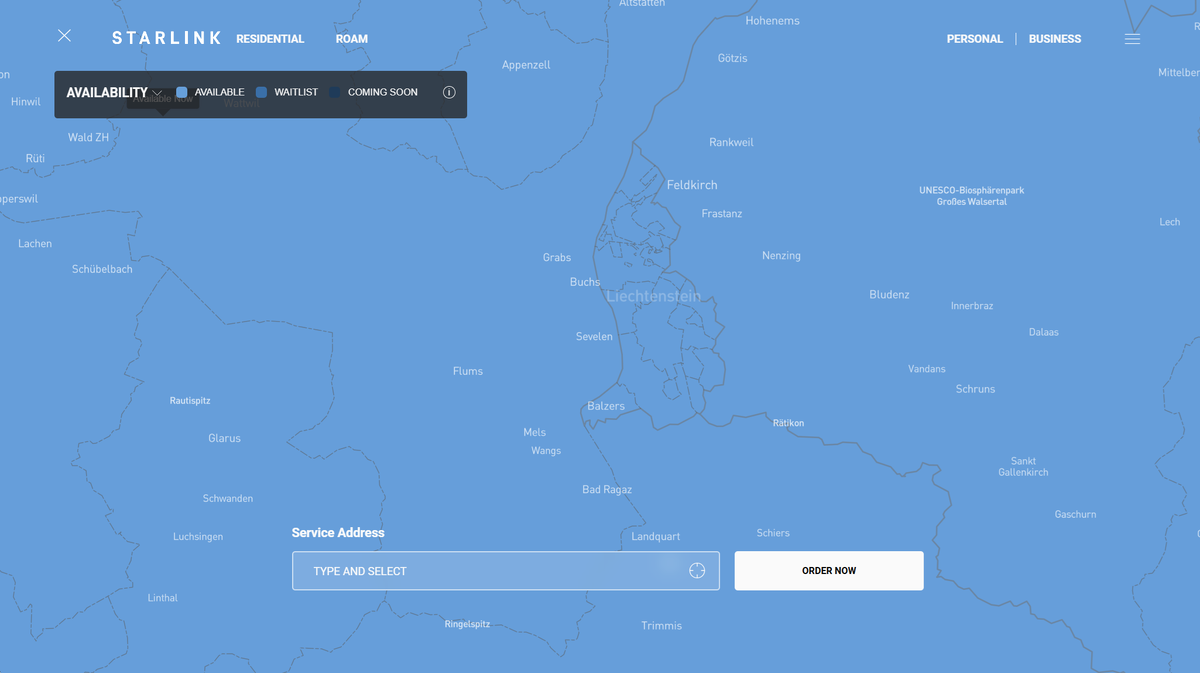Click the Bad Ragaz map label
The height and width of the screenshot is (673, 1200).
point(607,490)
